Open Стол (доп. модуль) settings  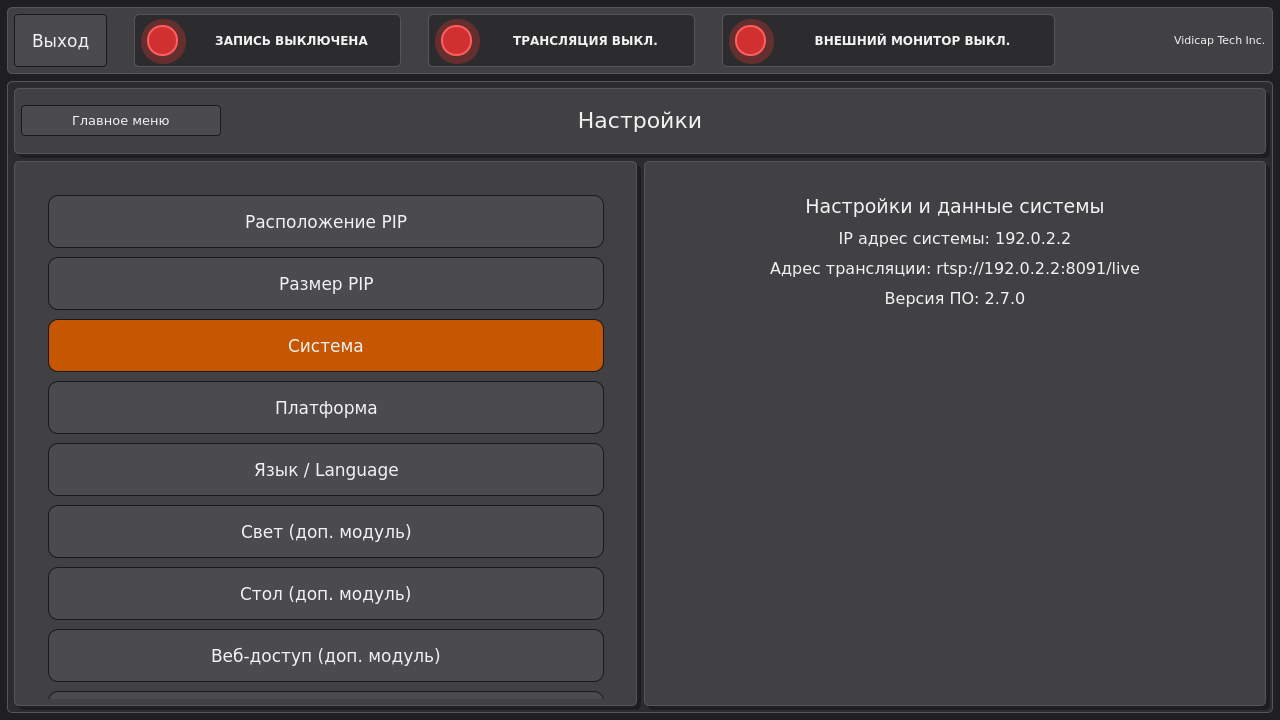326,594
